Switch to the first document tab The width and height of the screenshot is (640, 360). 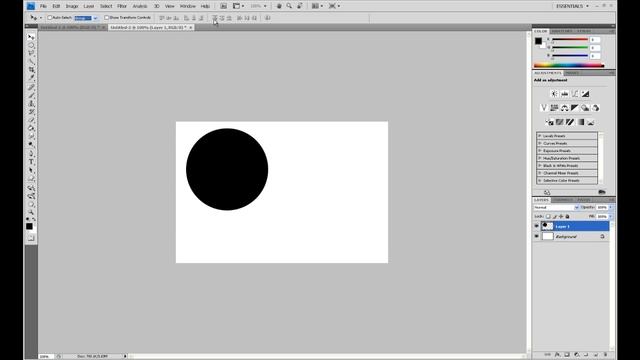pyautogui.click(x=72, y=27)
